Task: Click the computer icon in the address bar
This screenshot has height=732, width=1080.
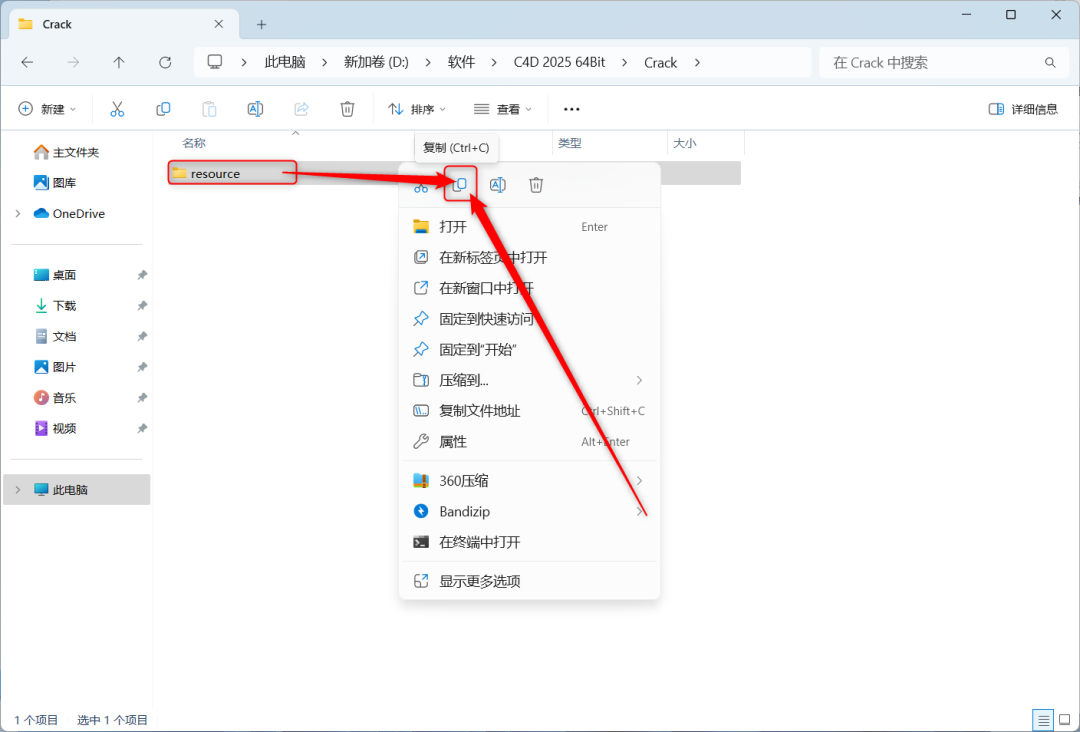Action: point(215,62)
